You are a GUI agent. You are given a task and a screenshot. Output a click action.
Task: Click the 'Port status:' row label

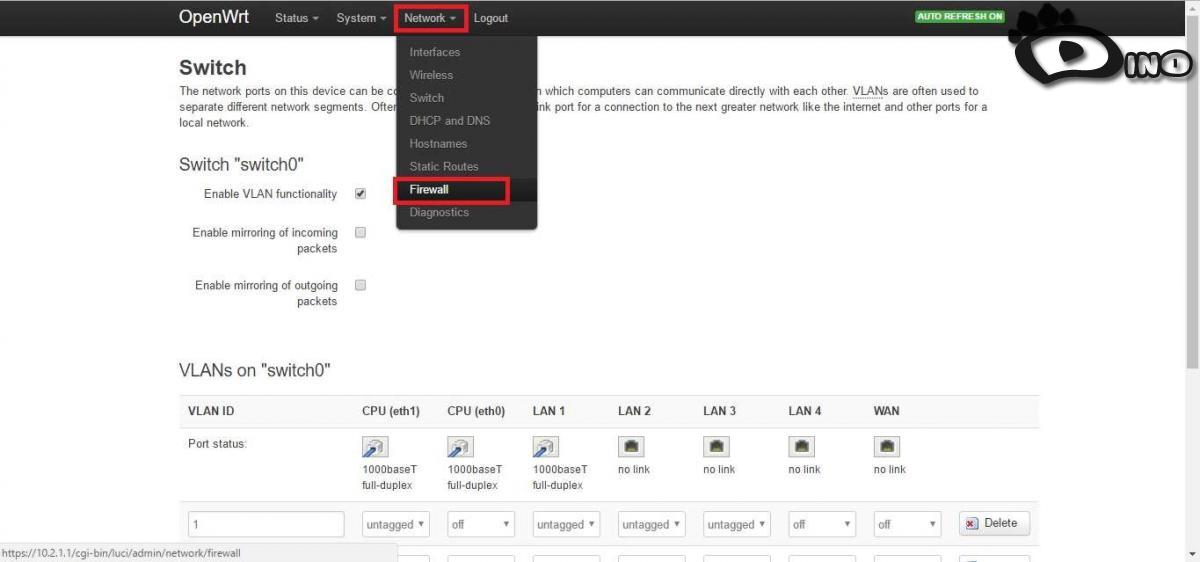click(x=217, y=444)
